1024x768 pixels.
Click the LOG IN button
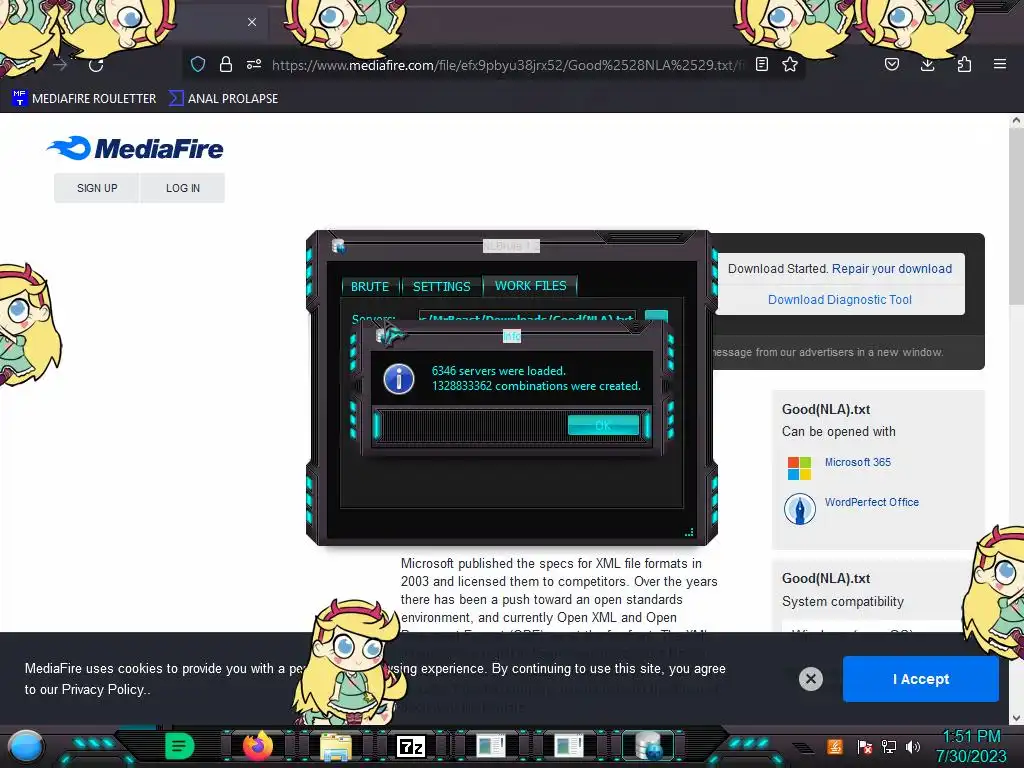click(x=183, y=188)
